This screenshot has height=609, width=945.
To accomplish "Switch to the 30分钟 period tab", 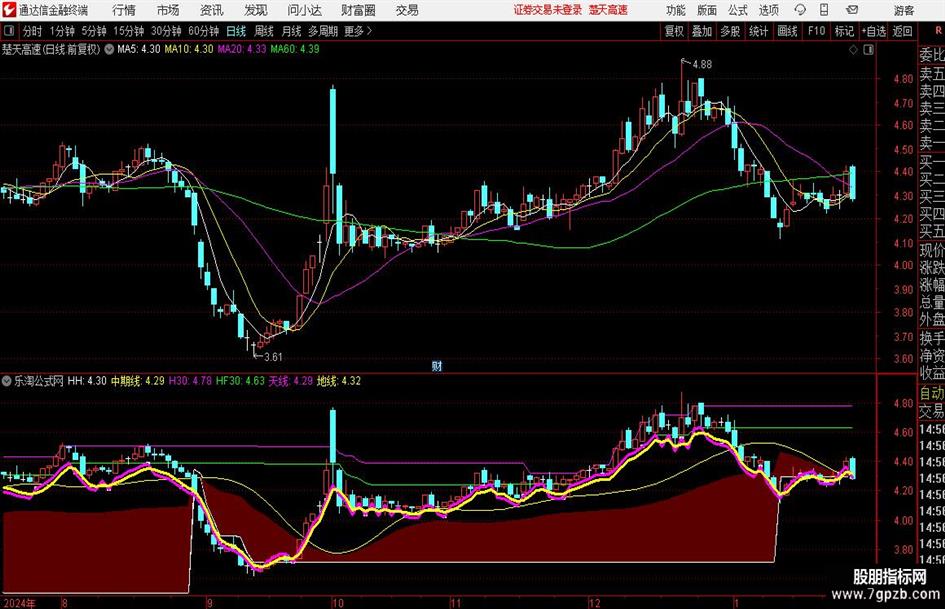I will (166, 31).
